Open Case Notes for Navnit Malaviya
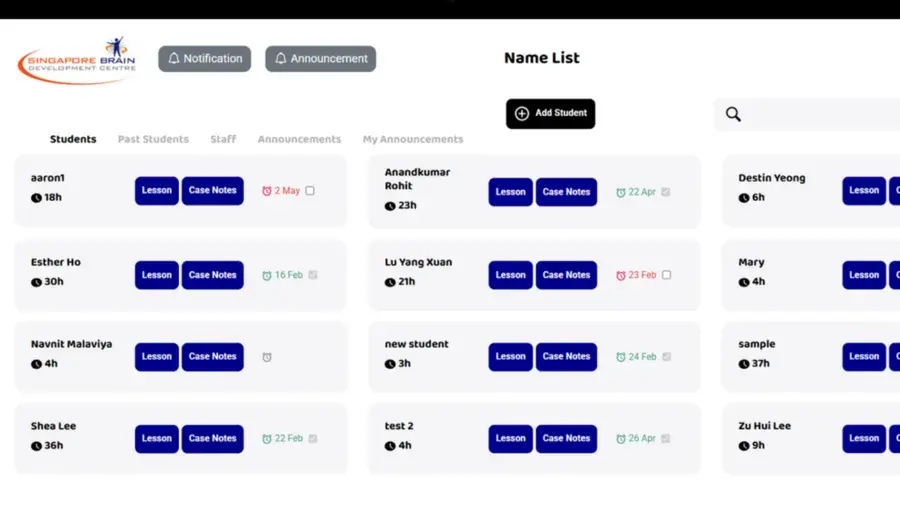The width and height of the screenshot is (900, 526). 212,357
